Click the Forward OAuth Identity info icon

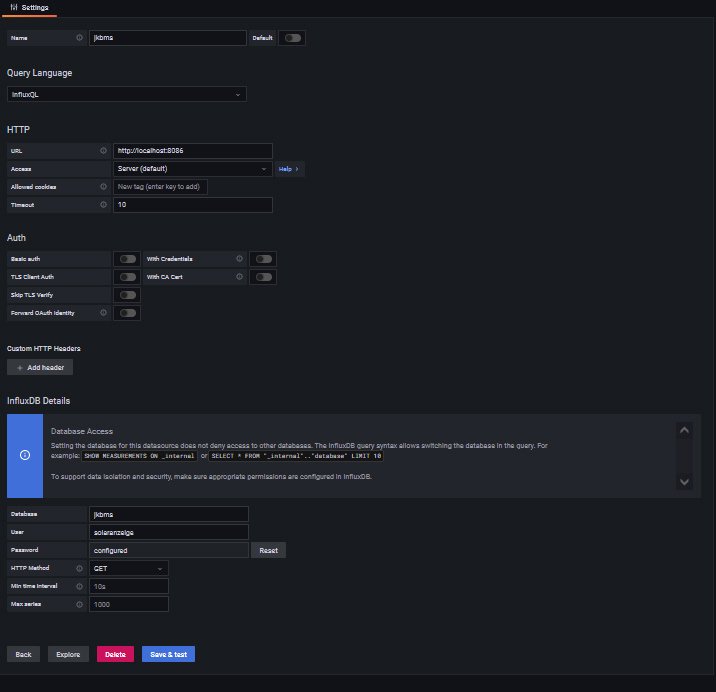[x=103, y=313]
